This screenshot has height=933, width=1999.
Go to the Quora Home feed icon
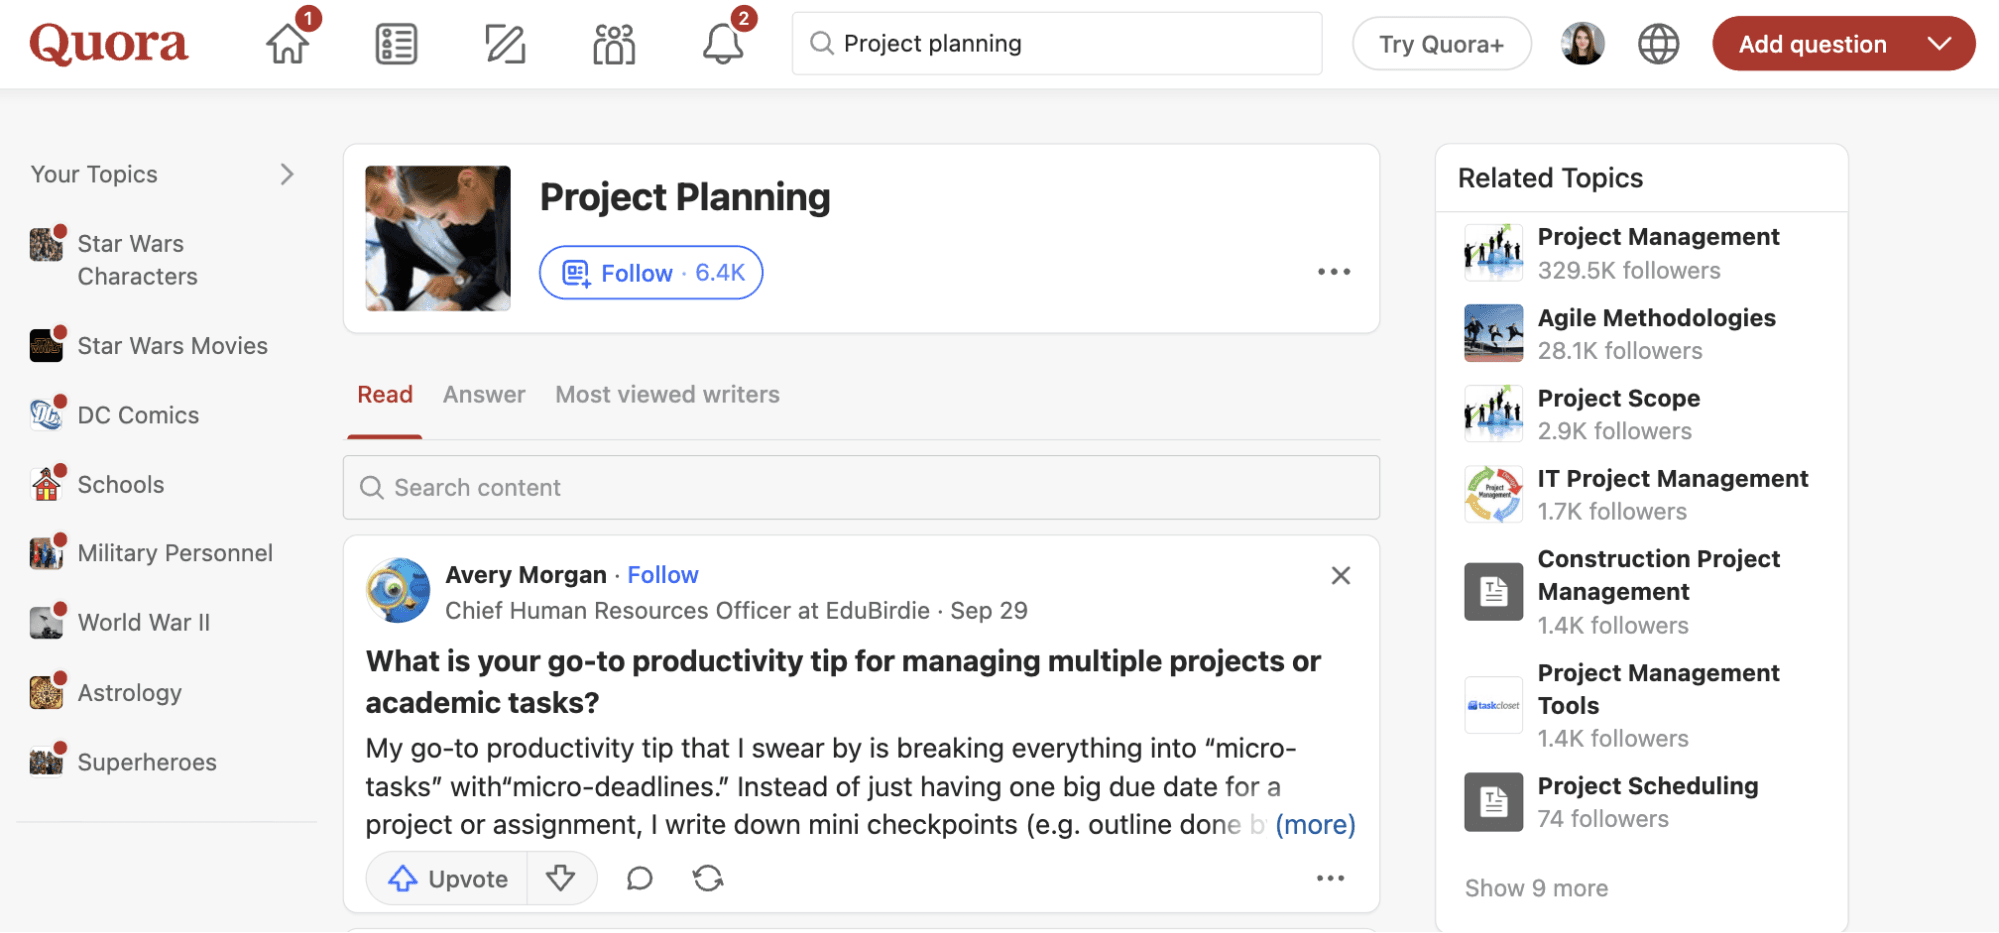pos(288,44)
